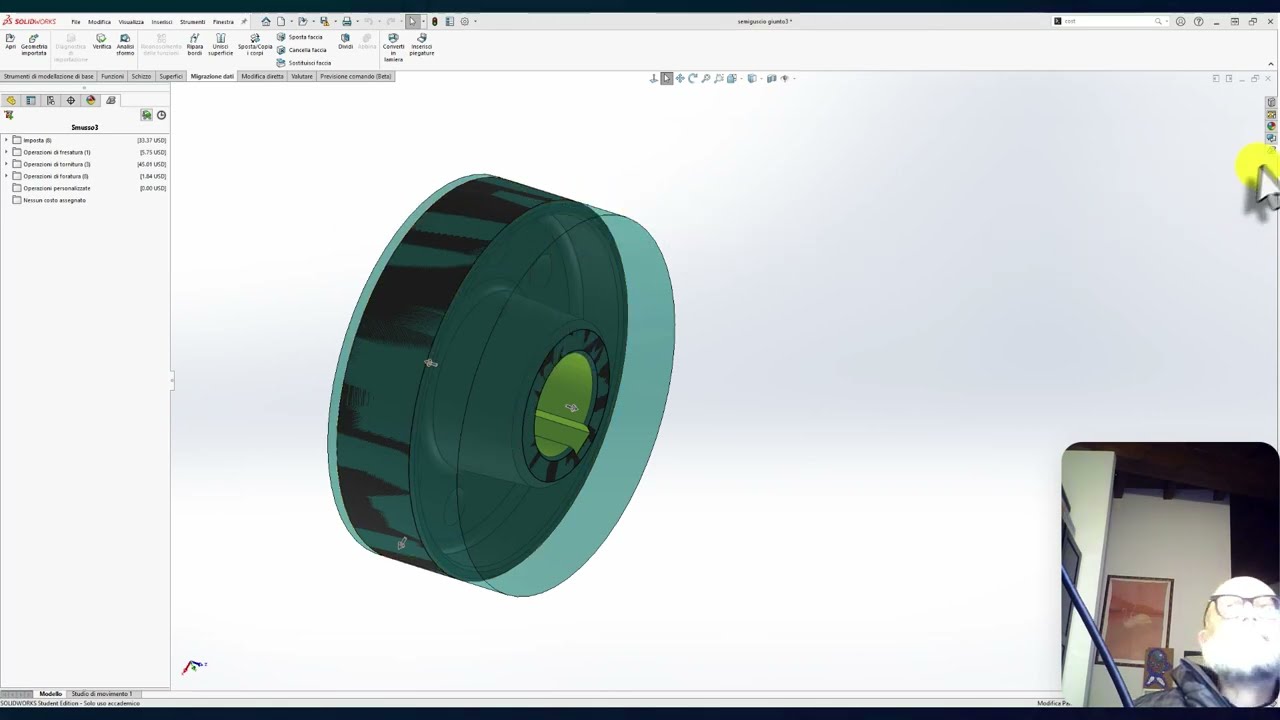
Task: Open Appearances tab in task pane
Action: tap(1271, 126)
